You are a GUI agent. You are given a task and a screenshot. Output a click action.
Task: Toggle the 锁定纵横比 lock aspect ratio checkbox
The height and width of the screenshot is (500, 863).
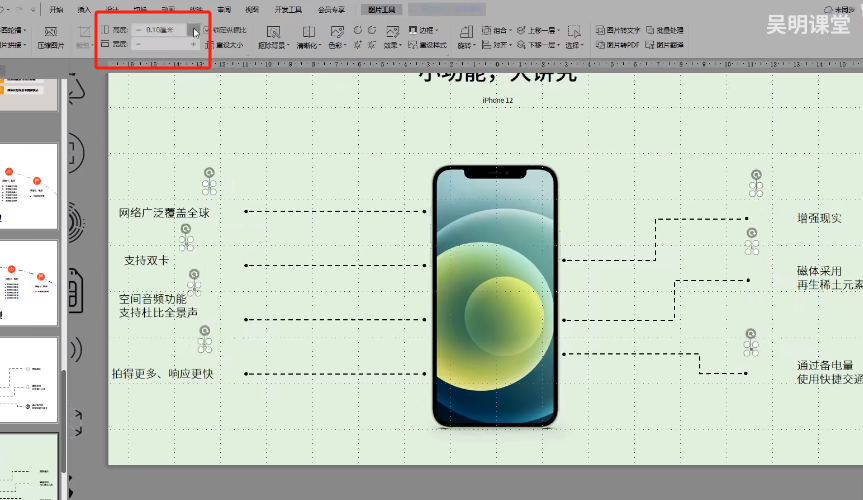pos(206,30)
